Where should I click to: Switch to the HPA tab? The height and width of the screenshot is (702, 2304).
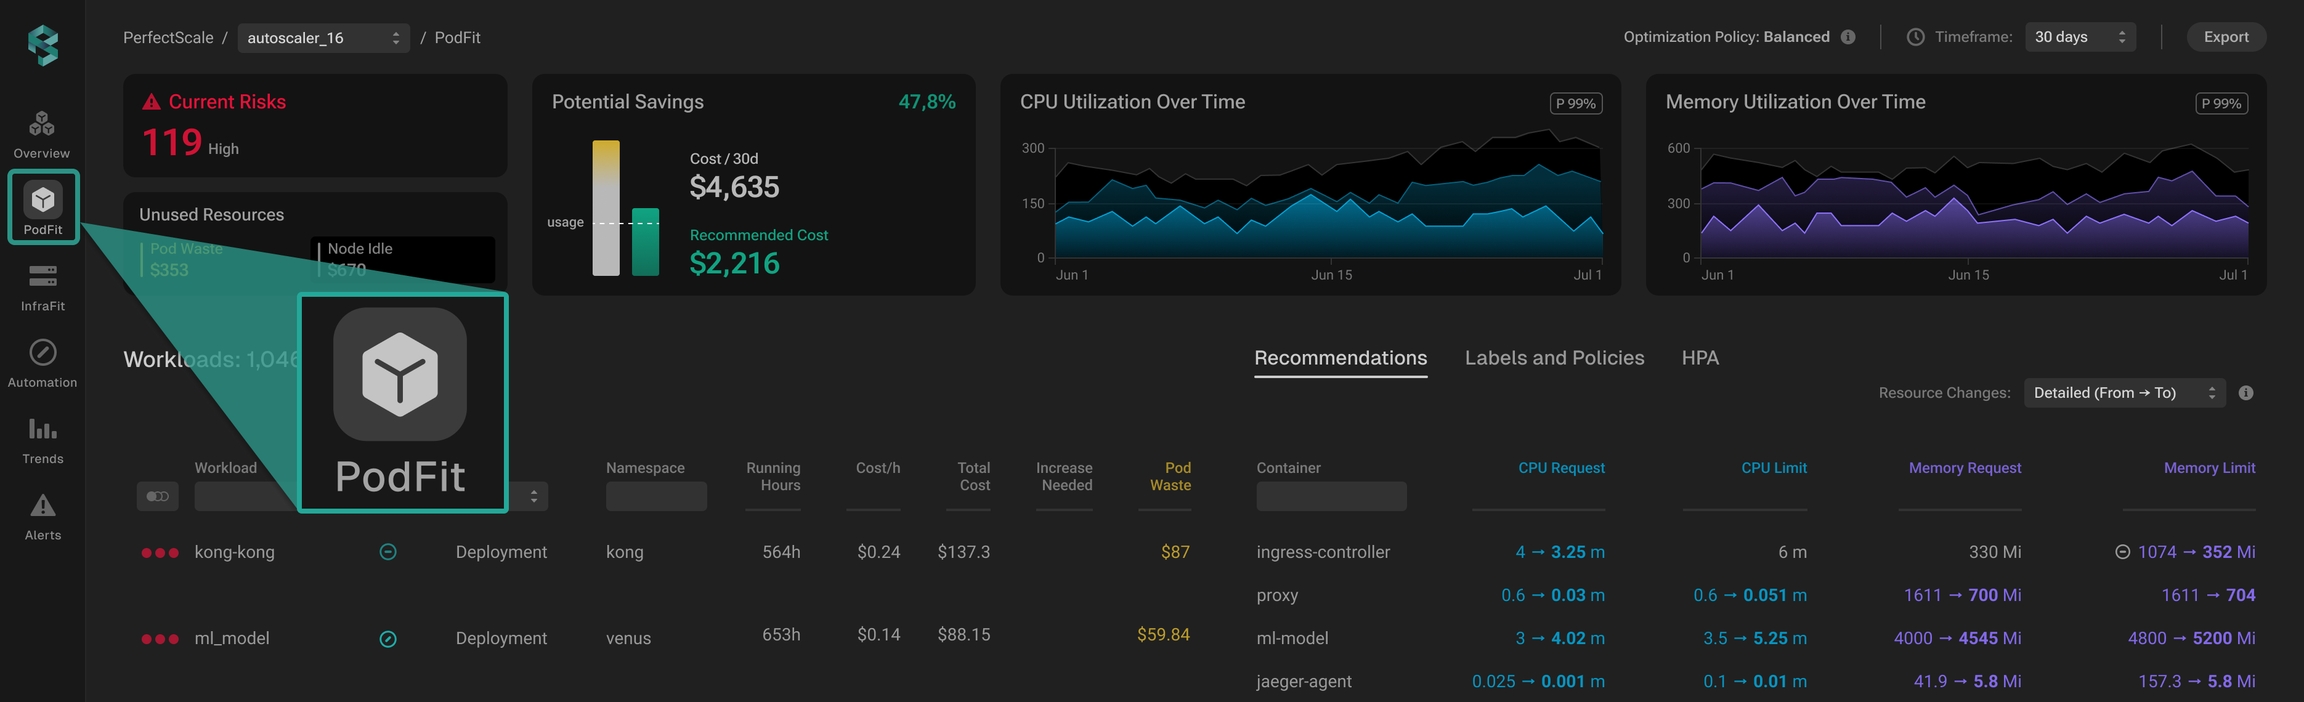click(x=1700, y=358)
